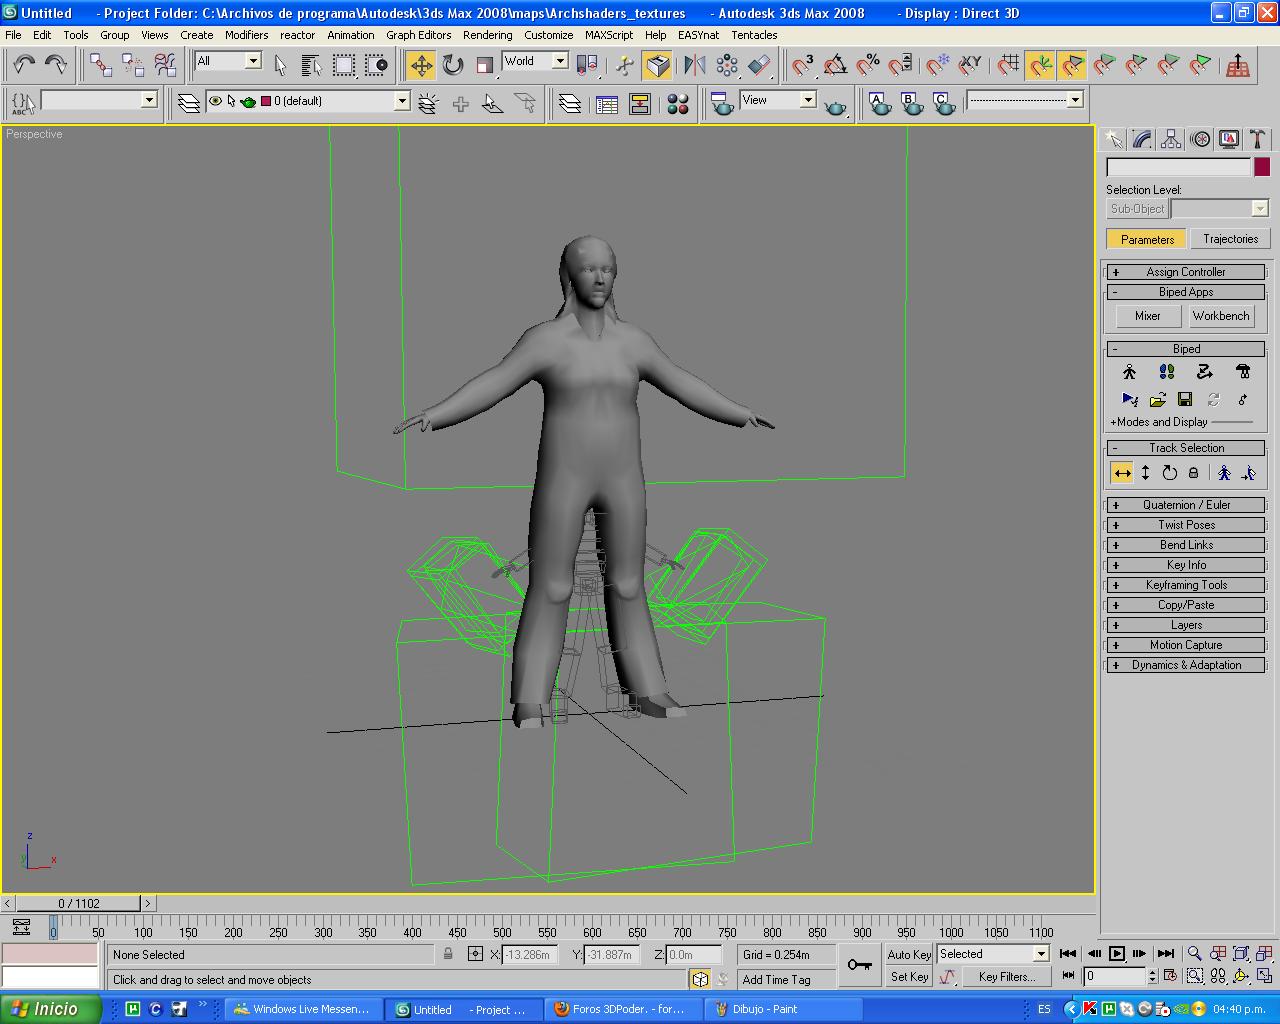Choose the Select and Rotate tool

[453, 65]
